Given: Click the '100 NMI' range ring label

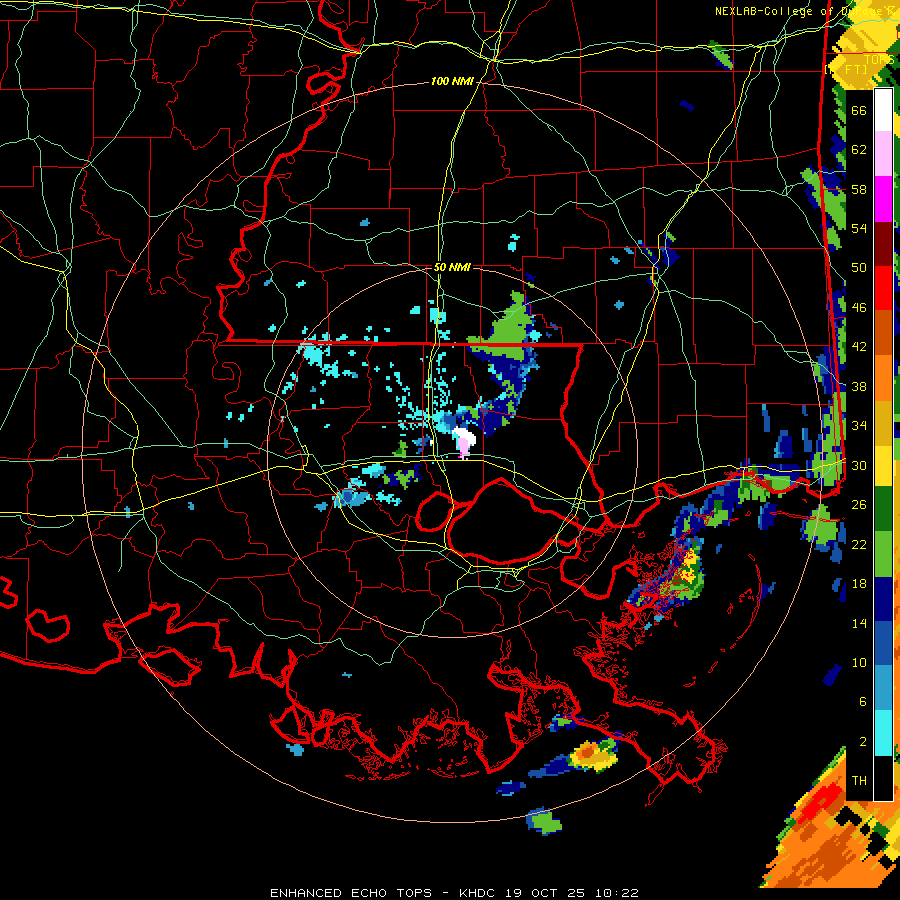Looking at the screenshot, I should point(452,82).
